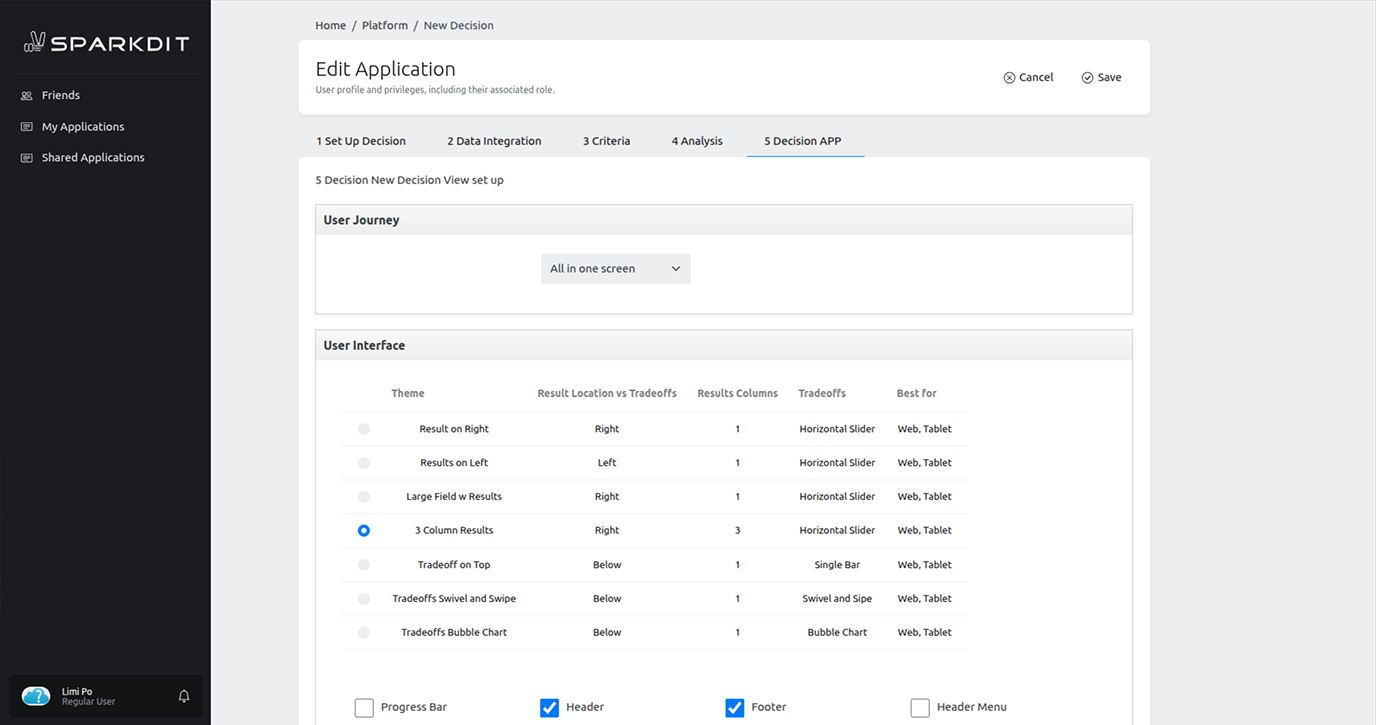Image resolution: width=1376 pixels, height=725 pixels.
Task: Open the Home breadcrumb link
Action: point(330,25)
